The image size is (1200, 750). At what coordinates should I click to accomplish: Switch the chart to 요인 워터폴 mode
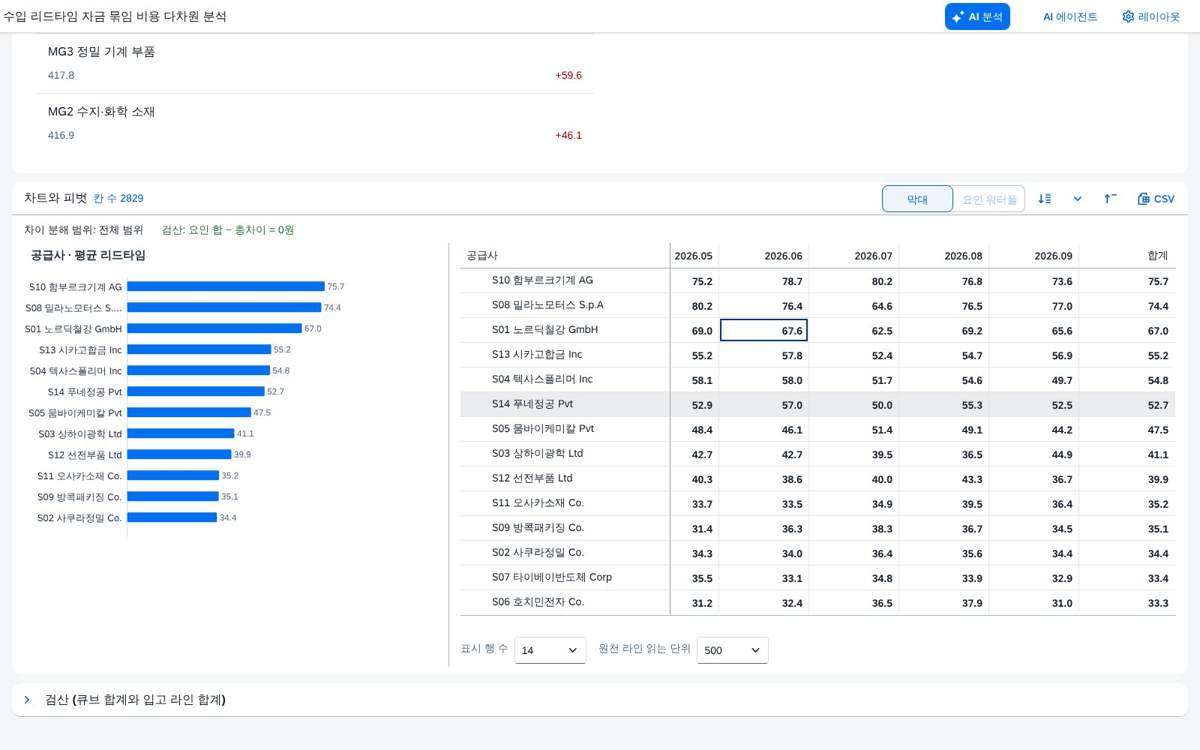point(989,199)
